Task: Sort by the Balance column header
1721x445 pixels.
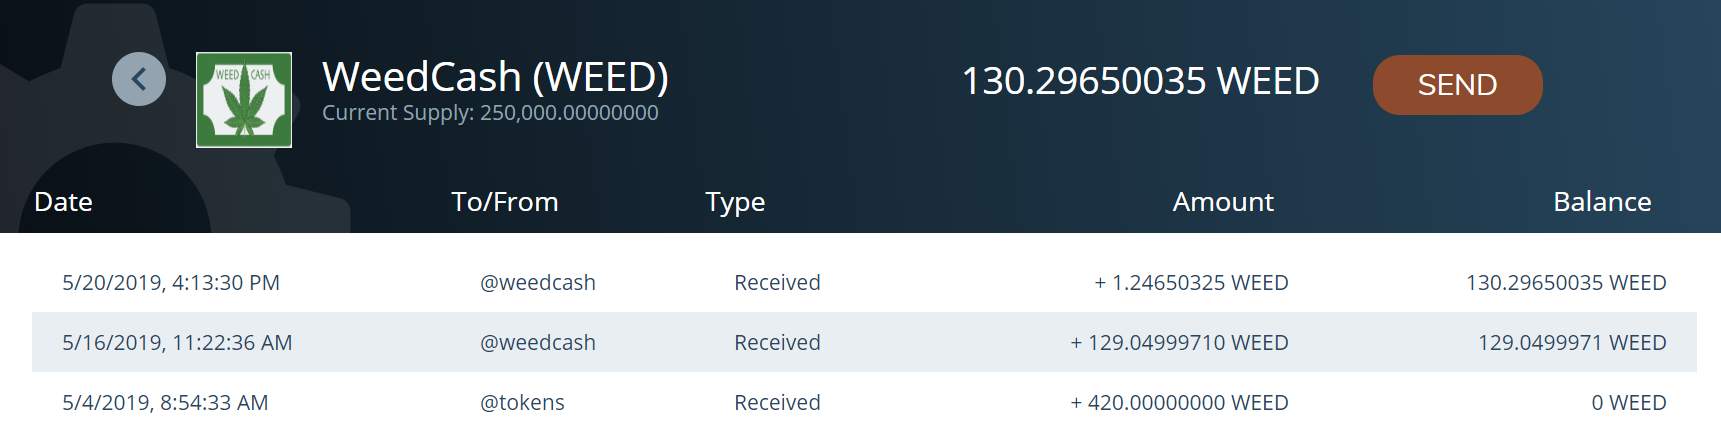Action: (1602, 202)
